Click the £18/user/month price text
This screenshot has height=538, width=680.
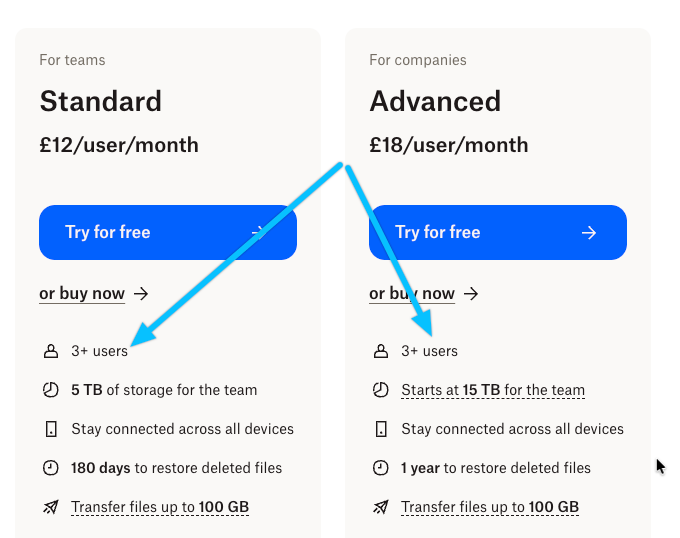pos(449,145)
